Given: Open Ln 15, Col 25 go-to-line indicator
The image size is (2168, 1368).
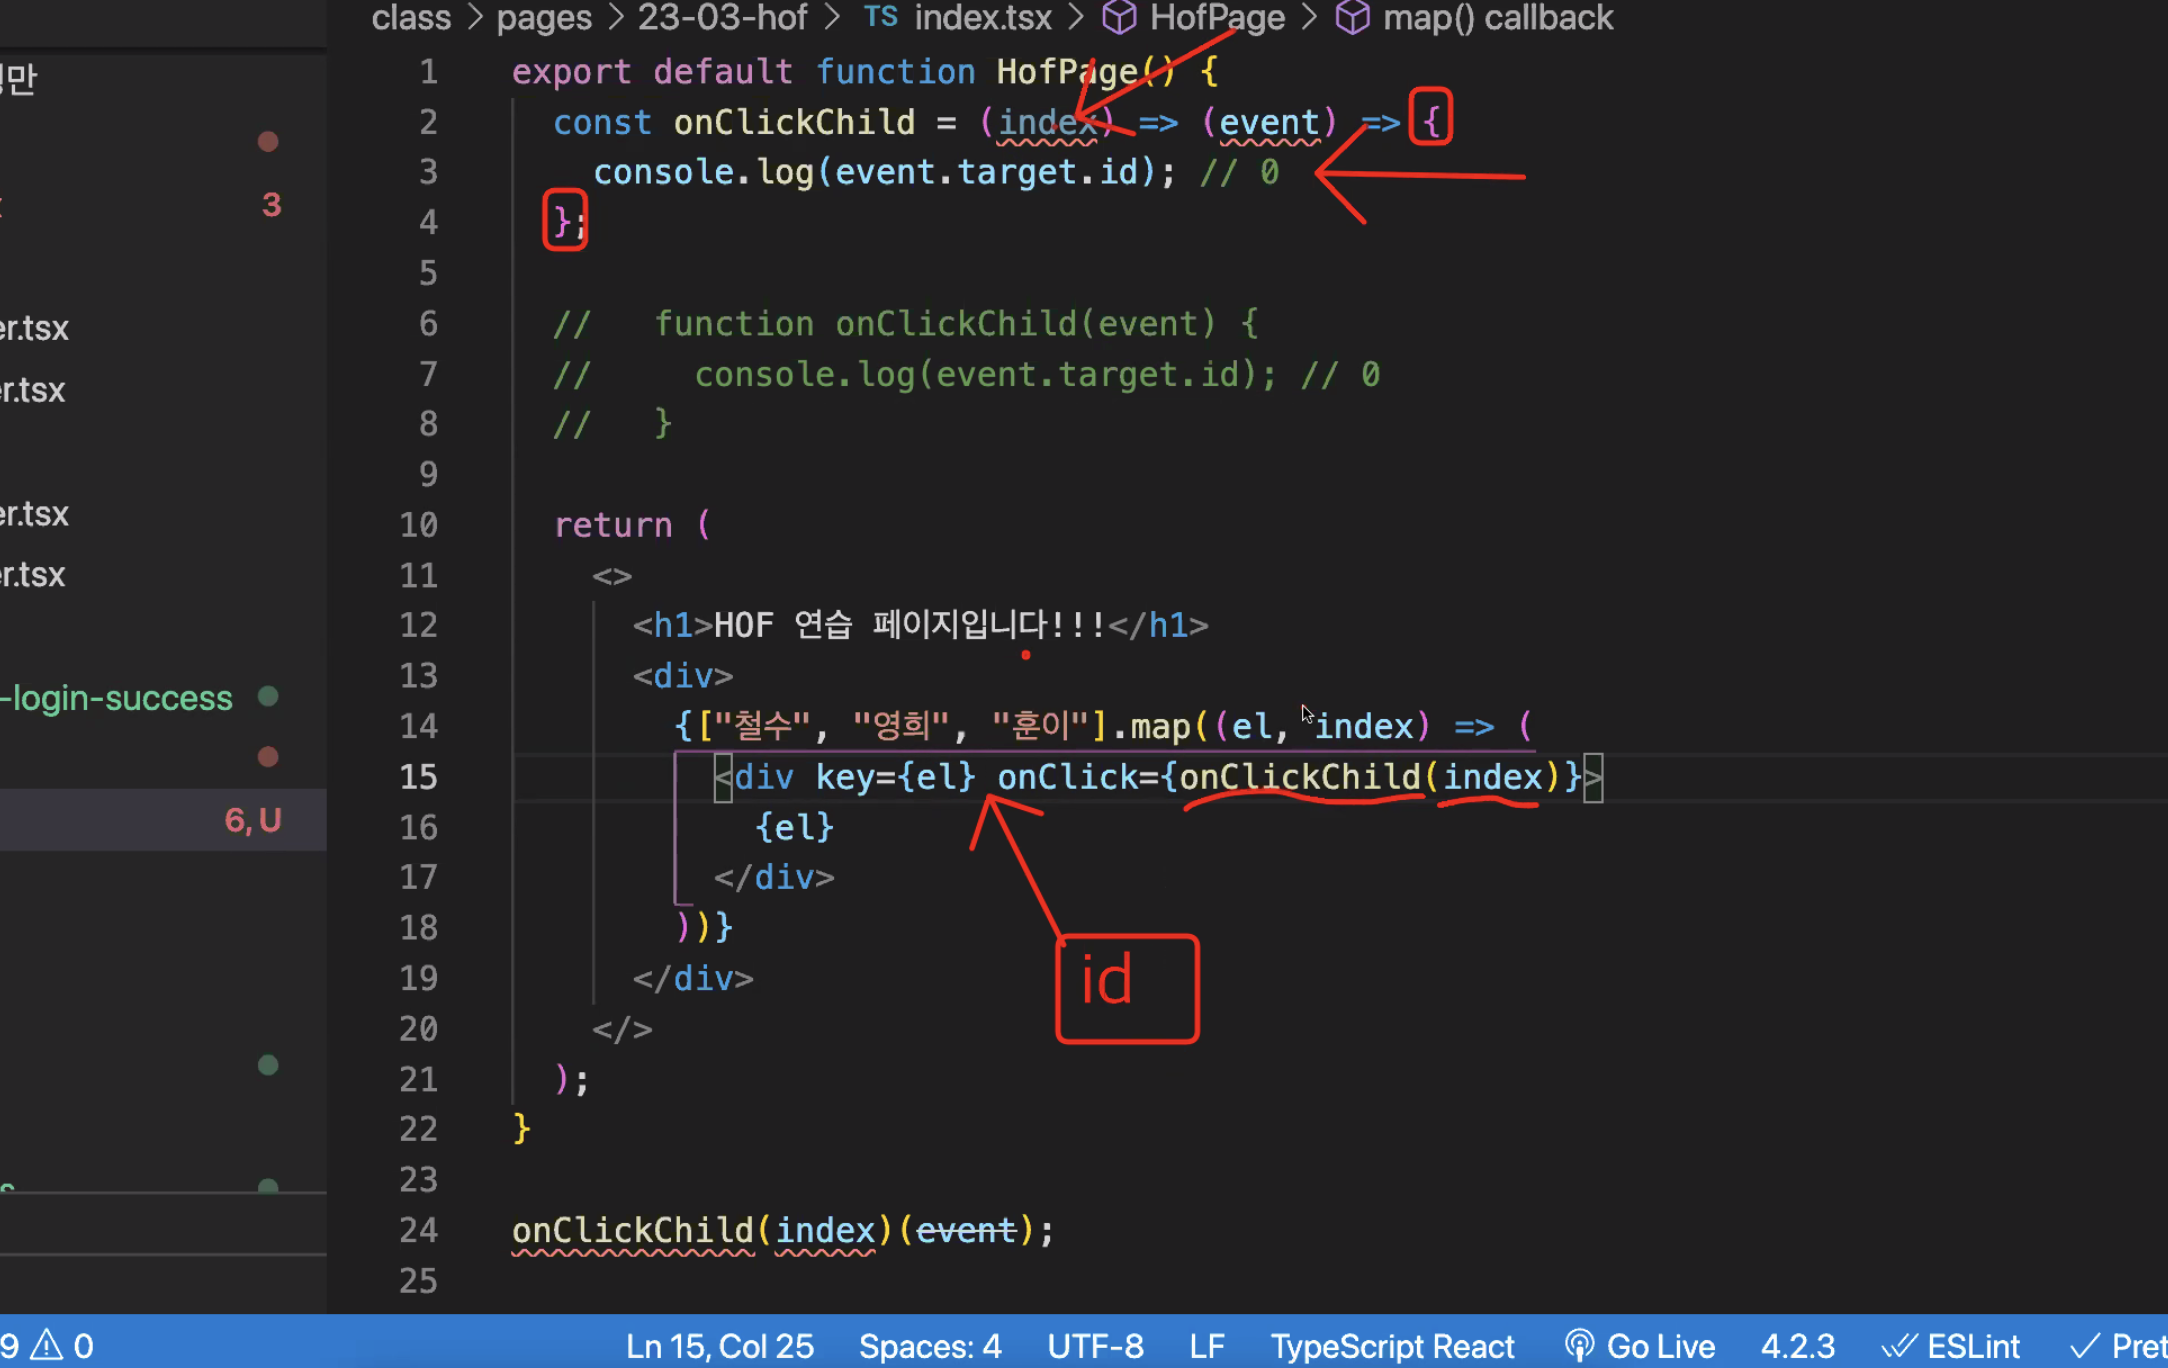Looking at the screenshot, I should pos(719,1346).
